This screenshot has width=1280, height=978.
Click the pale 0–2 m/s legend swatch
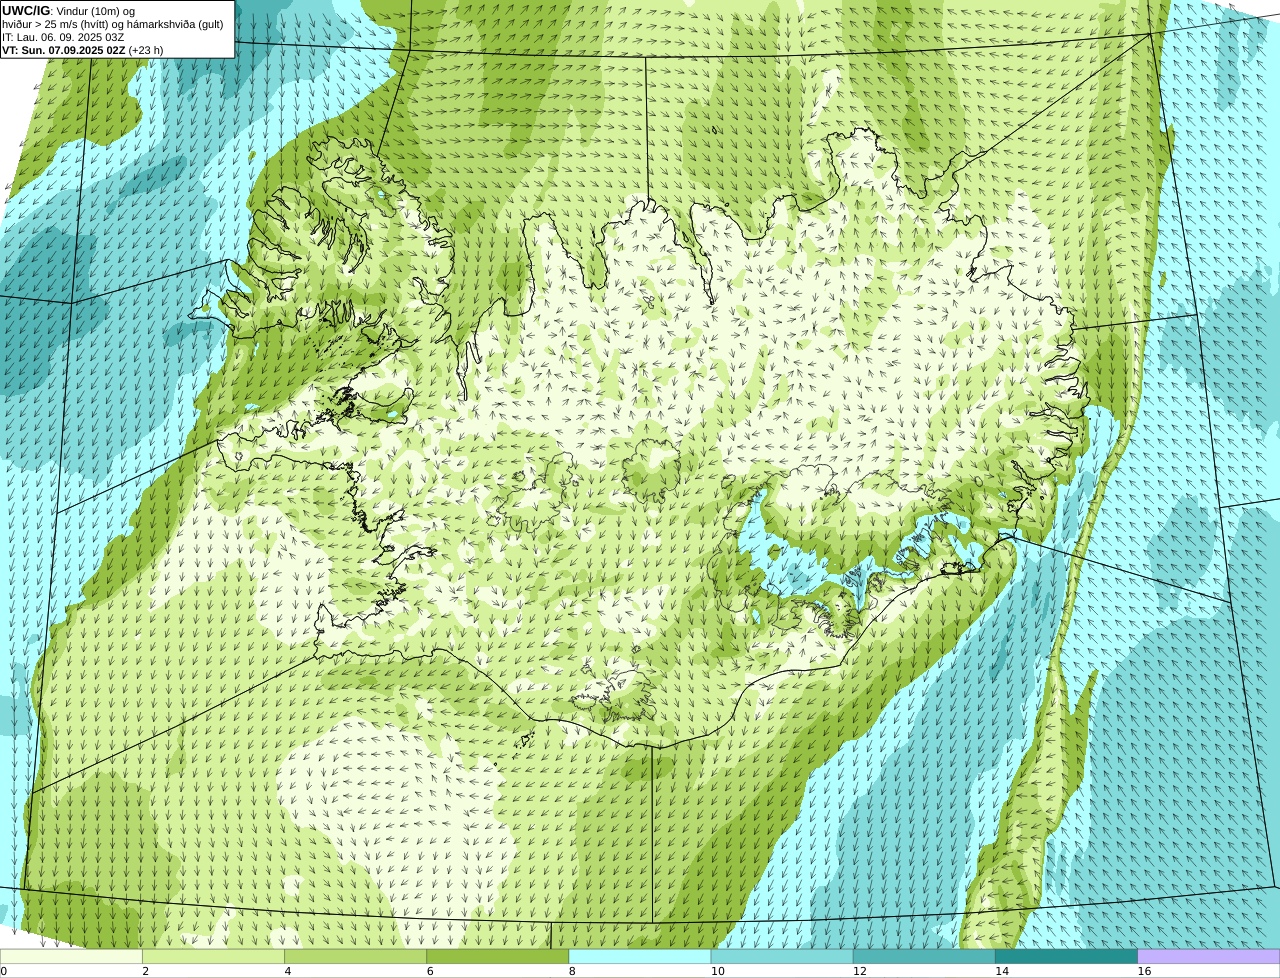click(71, 956)
